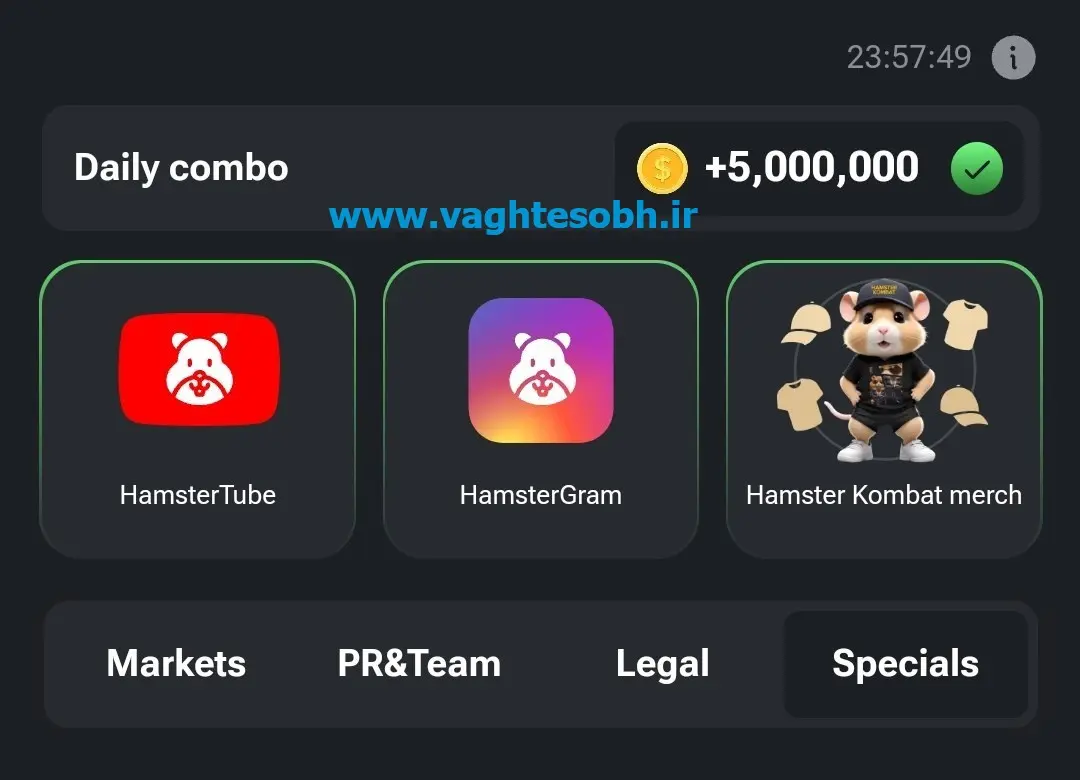Tap the 23:57:49 countdown timer

909,57
